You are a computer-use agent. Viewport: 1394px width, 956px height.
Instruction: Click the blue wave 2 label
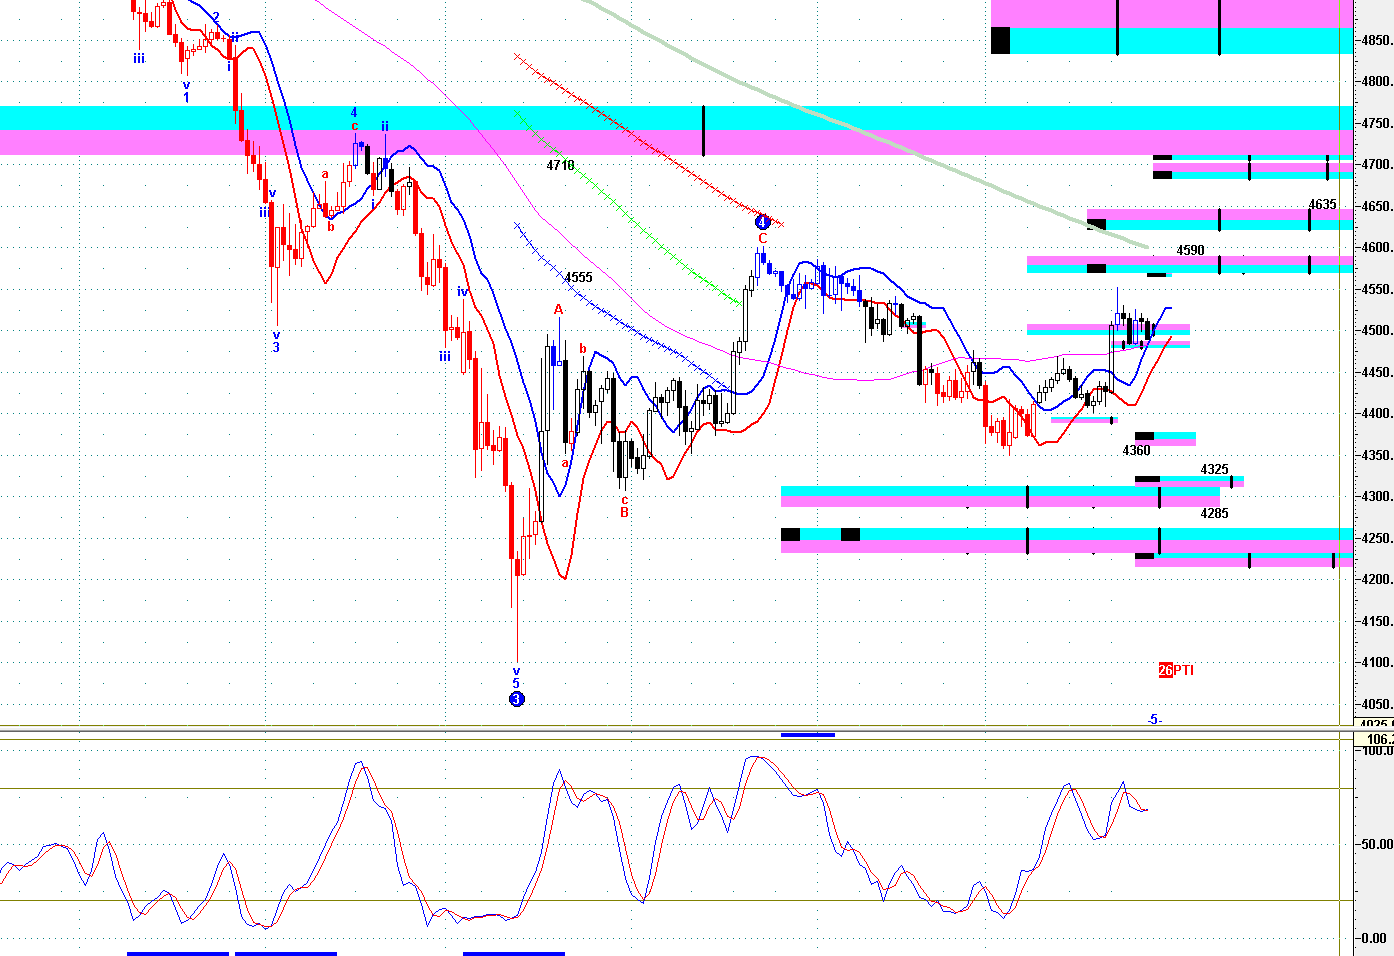pos(216,18)
